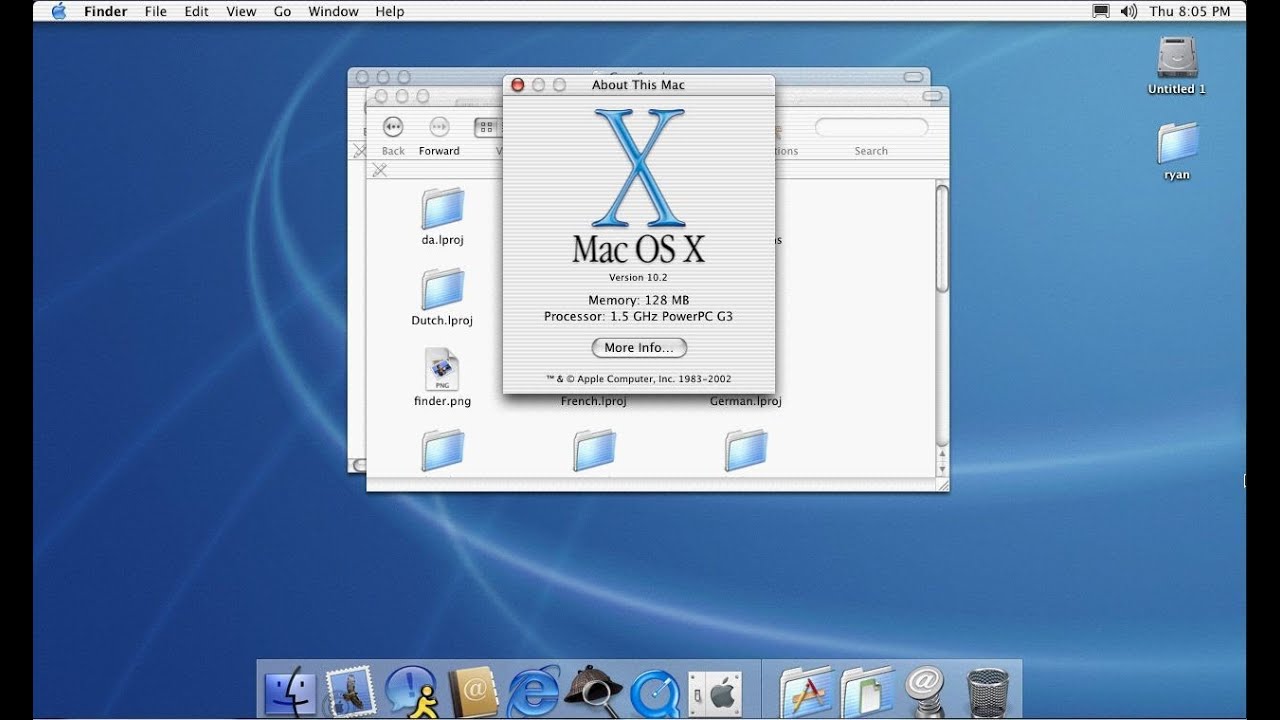
Task: Launch Mail from the Dock
Action: [x=349, y=691]
